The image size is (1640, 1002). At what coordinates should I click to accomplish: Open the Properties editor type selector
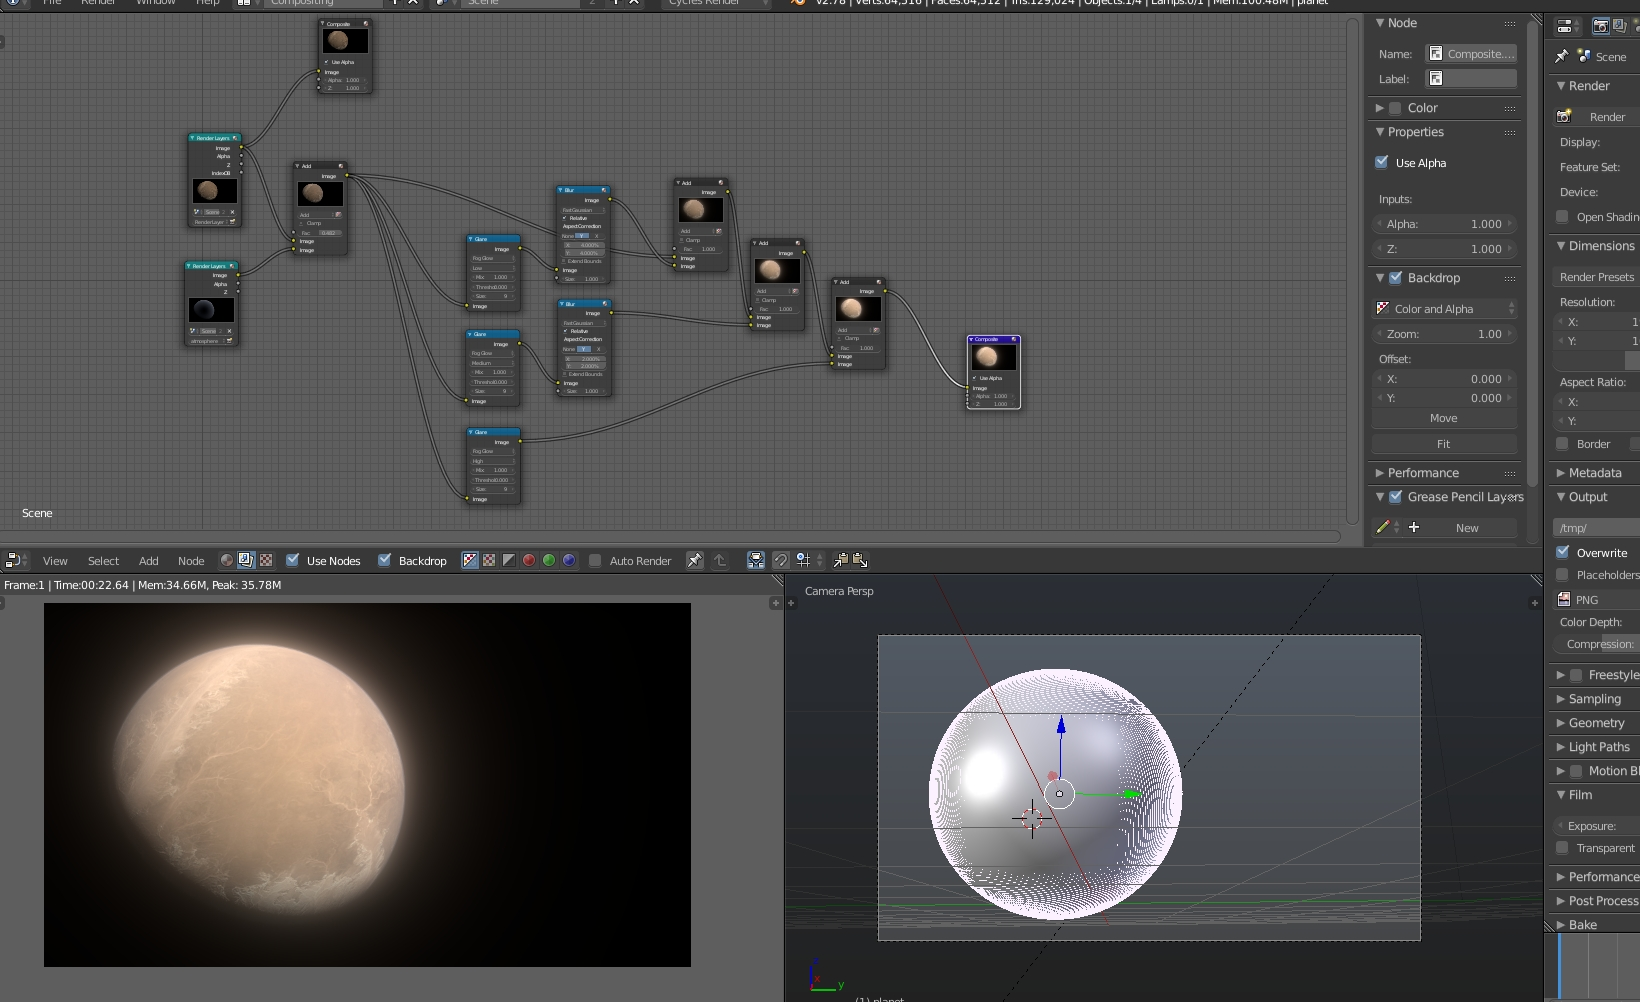(1569, 27)
